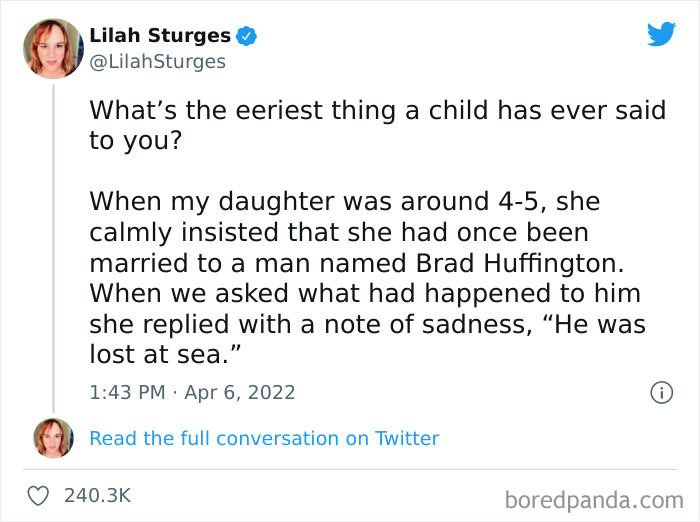Visit the @LilahSturges handle
Viewport: 700px width, 522px height.
pyautogui.click(x=157, y=62)
